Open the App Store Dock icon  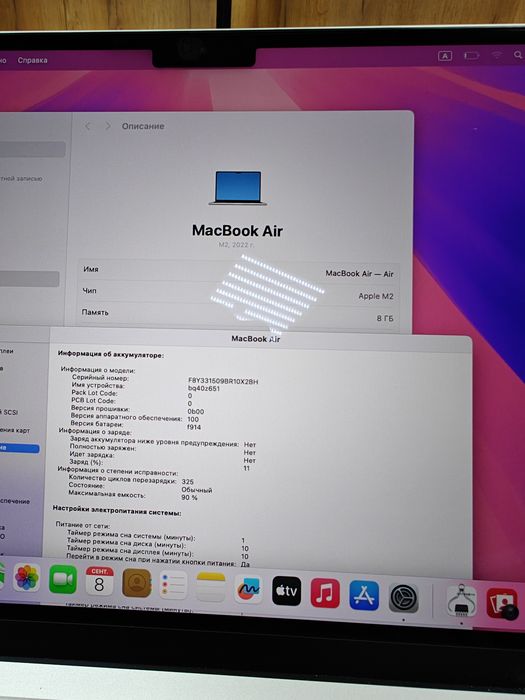[364, 595]
